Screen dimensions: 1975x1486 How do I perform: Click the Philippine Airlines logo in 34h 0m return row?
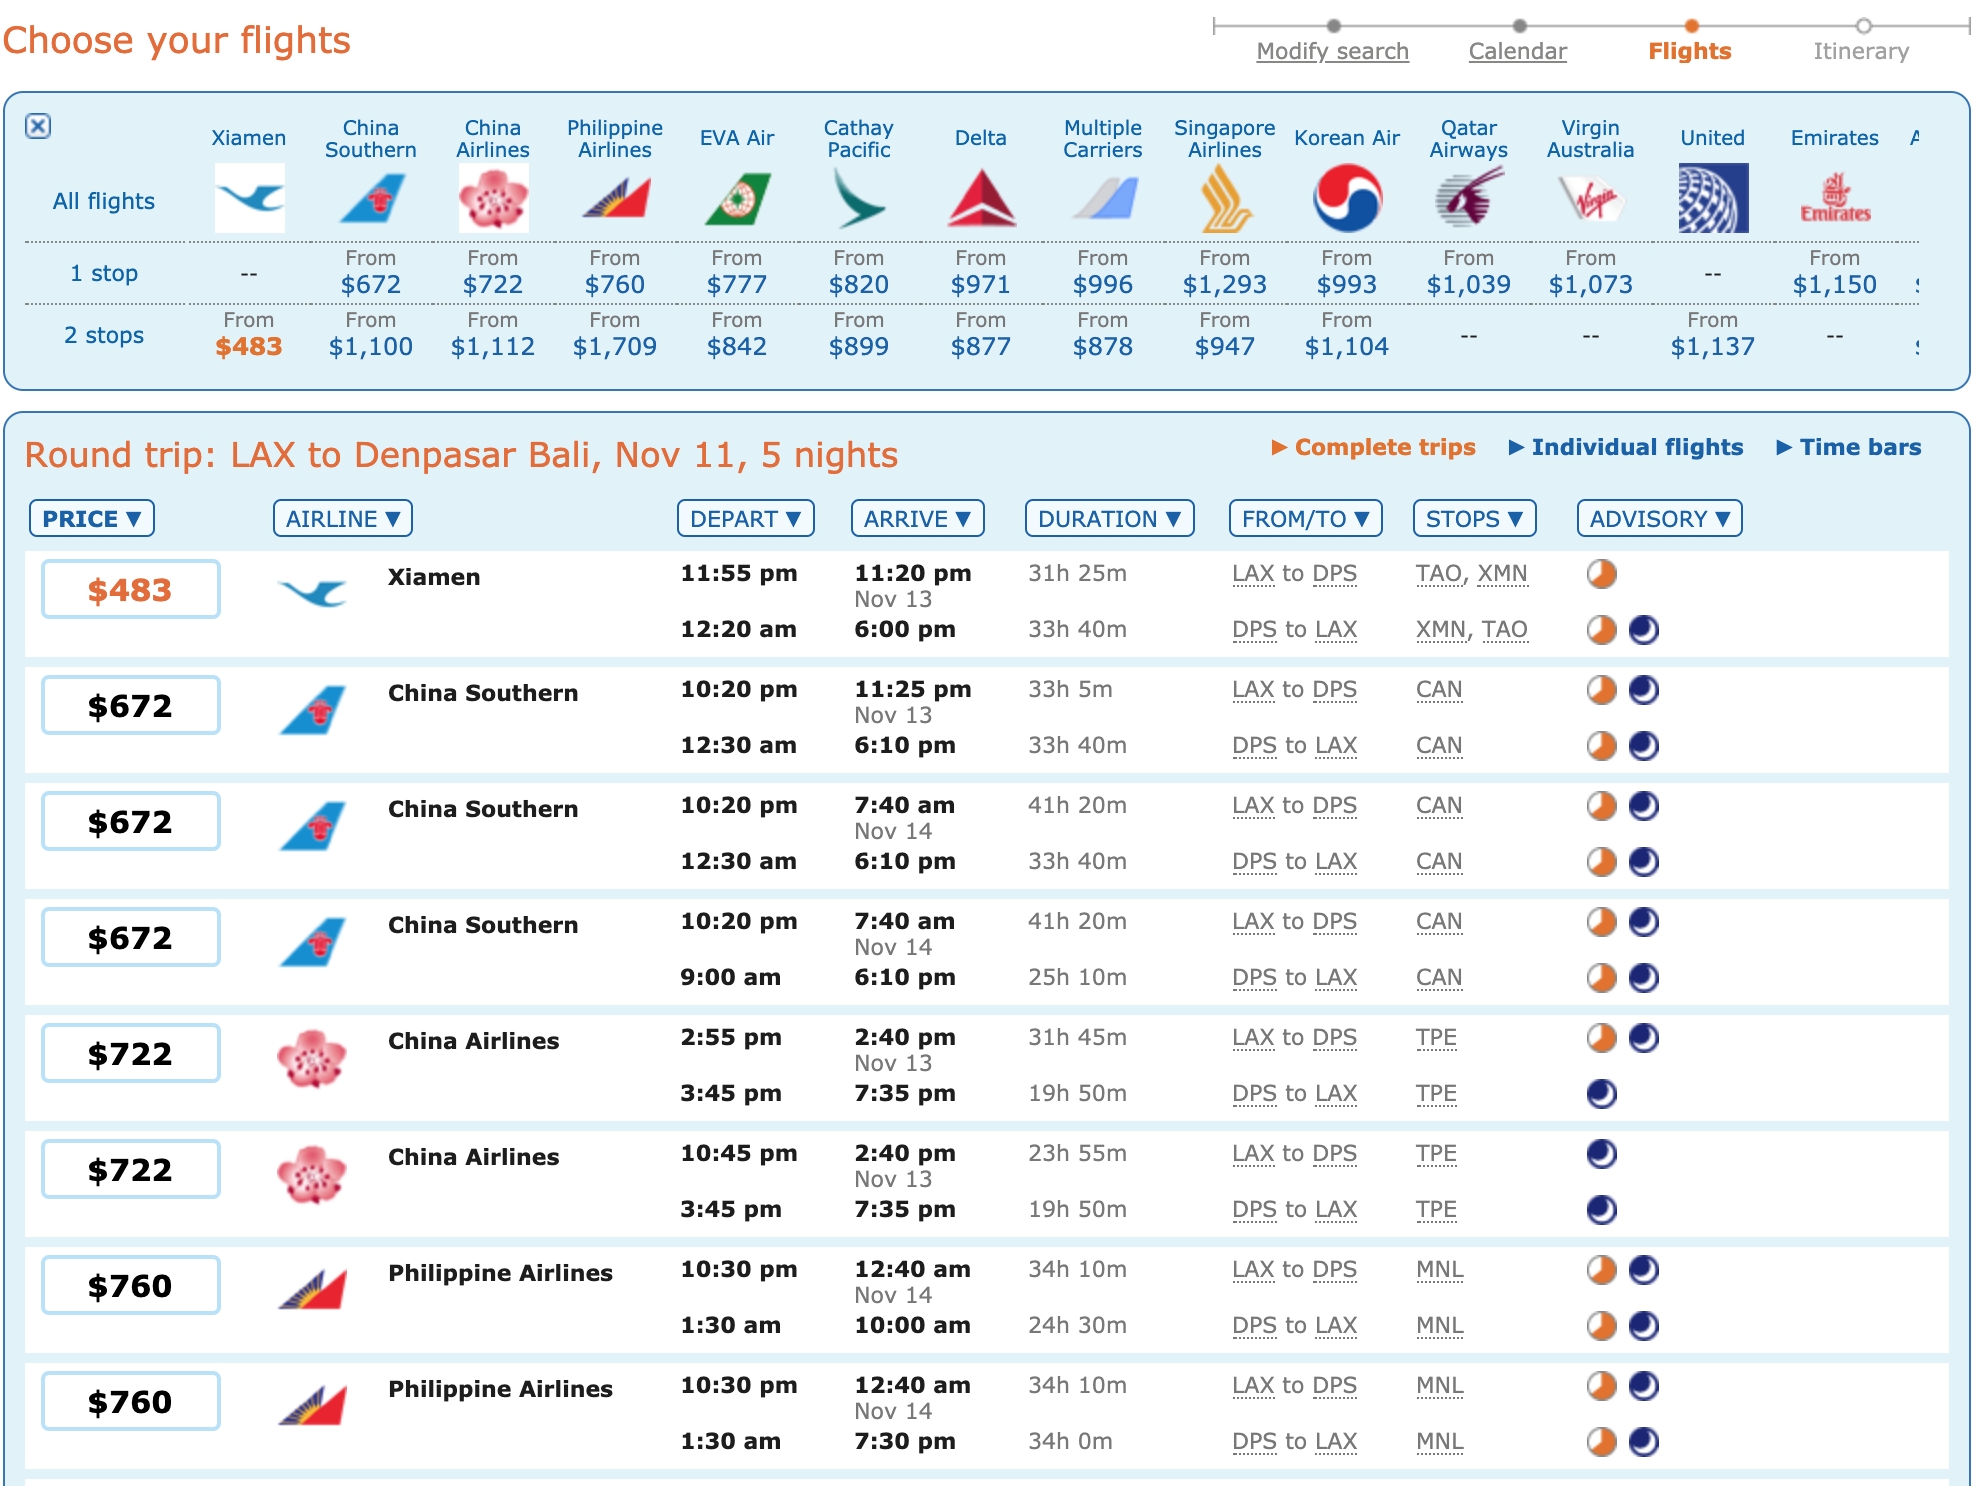(x=312, y=1406)
